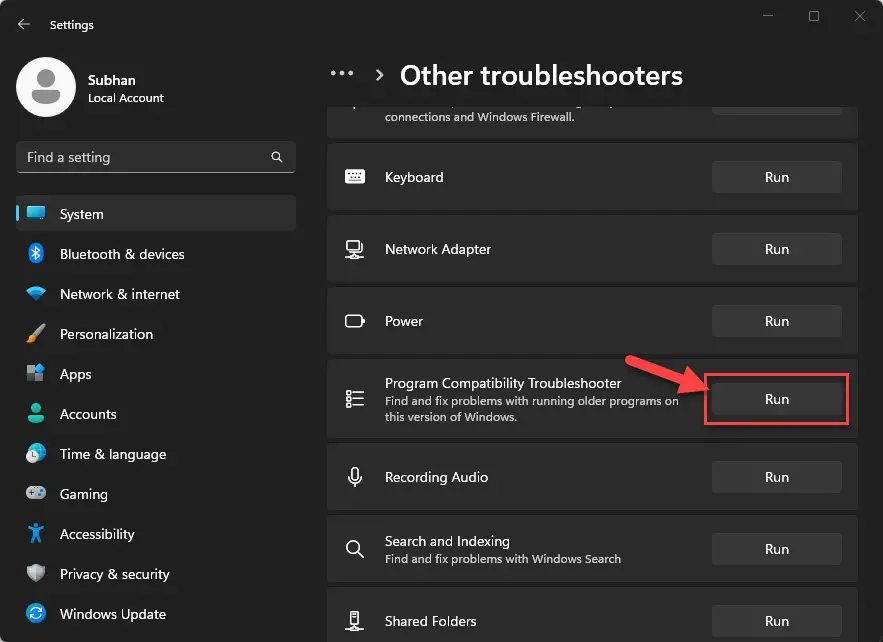The image size is (883, 642).
Task: Click the back arrow in Settings header
Action: pyautogui.click(x=24, y=24)
